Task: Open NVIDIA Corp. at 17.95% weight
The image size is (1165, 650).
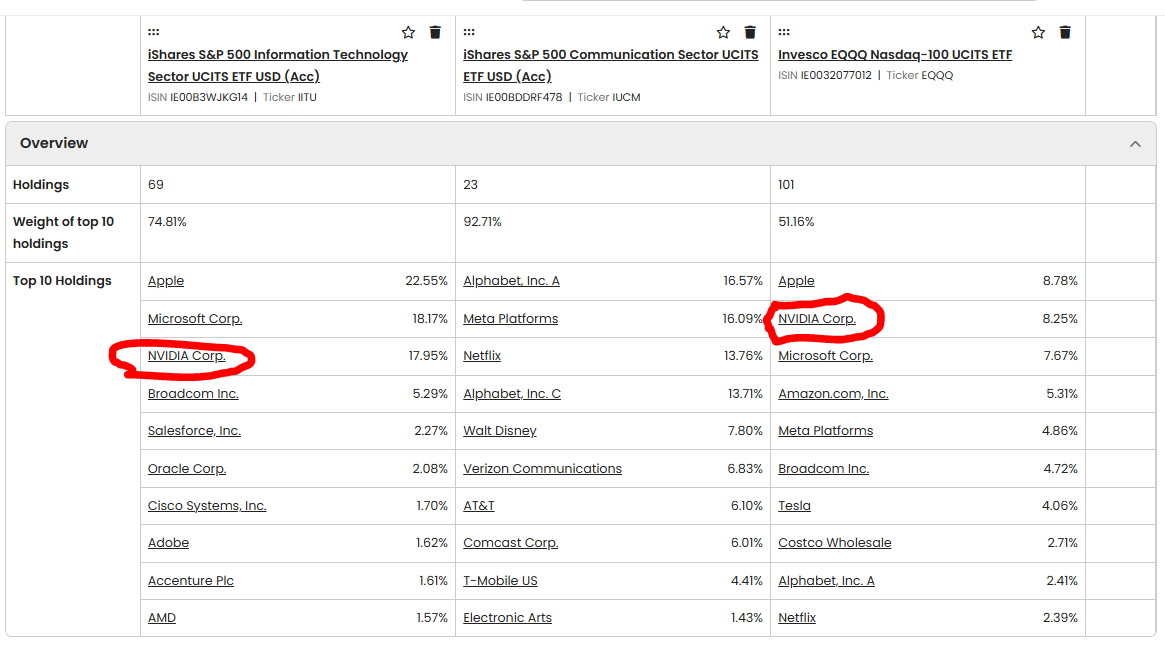Action: 186,356
